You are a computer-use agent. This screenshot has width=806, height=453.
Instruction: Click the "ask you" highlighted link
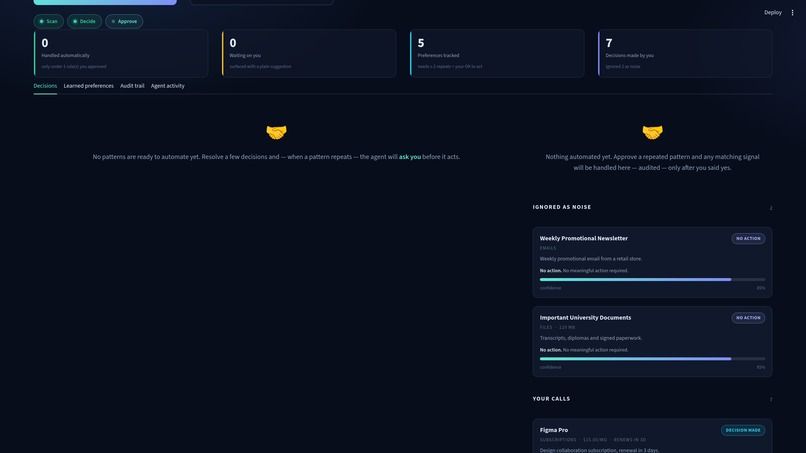(410, 157)
